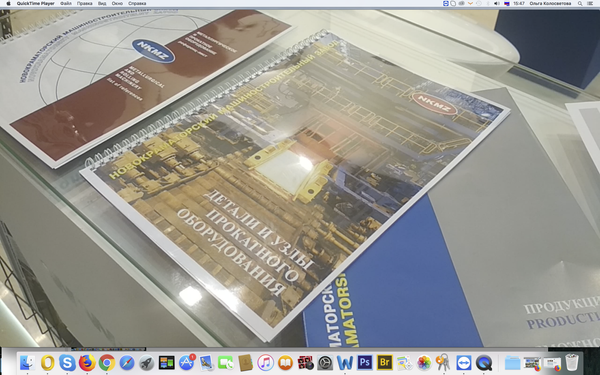This screenshot has width=600, height=375.
Task: Open iBooks from the Dock
Action: [x=285, y=362]
